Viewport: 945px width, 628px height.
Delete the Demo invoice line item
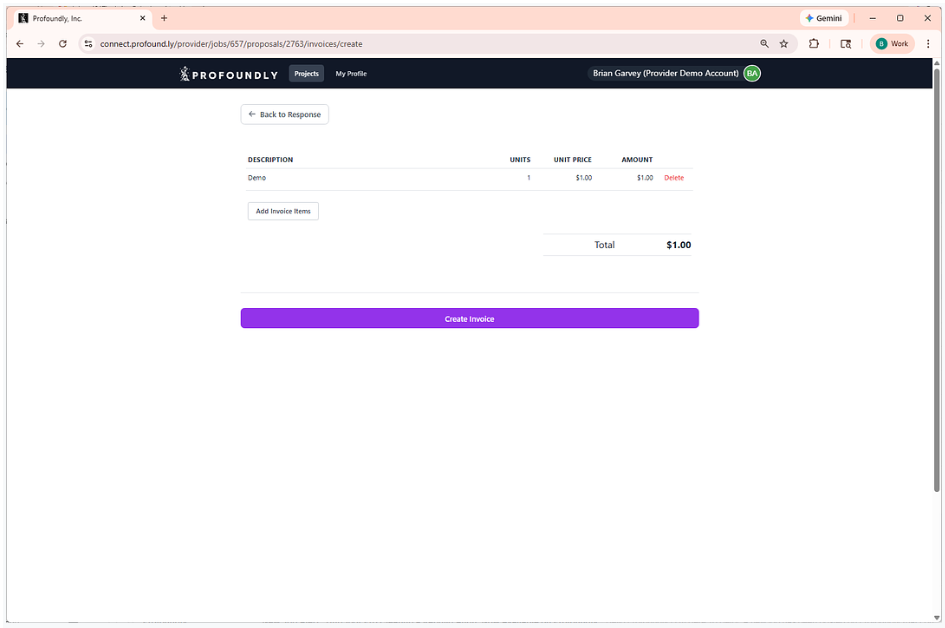coord(674,177)
